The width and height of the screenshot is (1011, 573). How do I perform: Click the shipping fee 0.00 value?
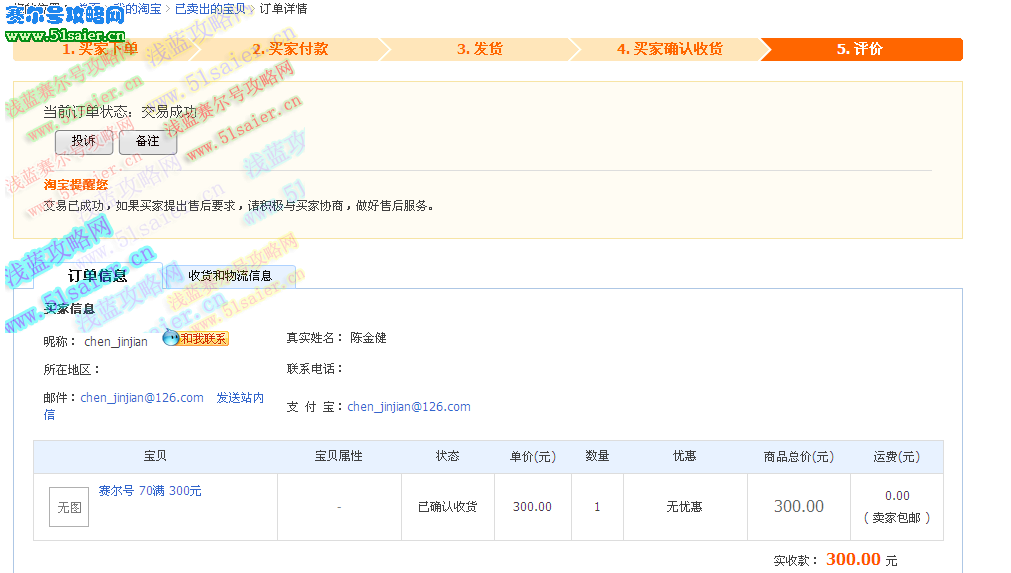pyautogui.click(x=897, y=496)
